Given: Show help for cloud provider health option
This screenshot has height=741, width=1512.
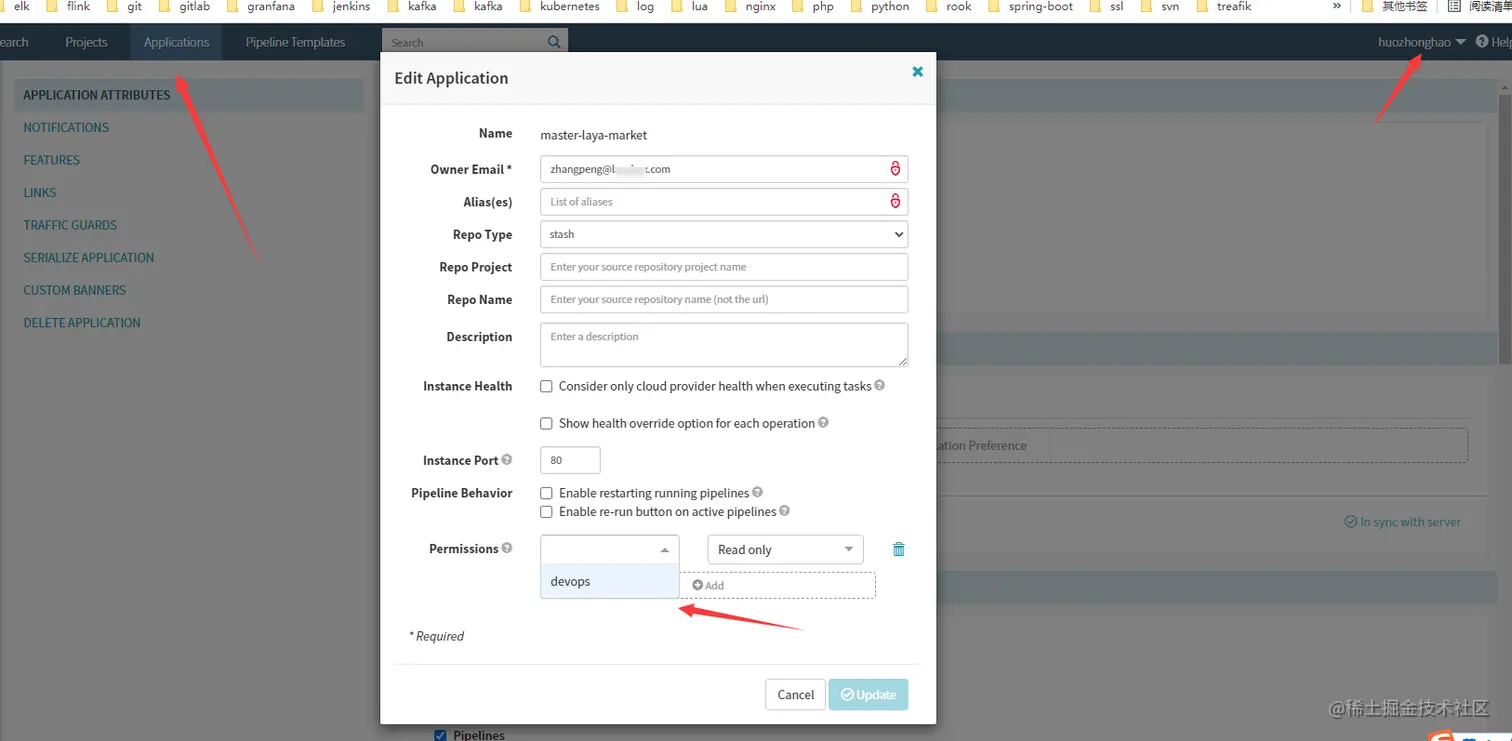Looking at the screenshot, I should 880,385.
